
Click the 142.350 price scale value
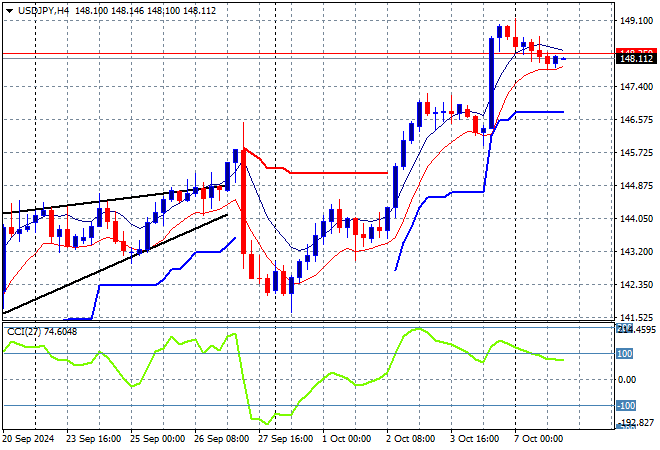click(636, 285)
